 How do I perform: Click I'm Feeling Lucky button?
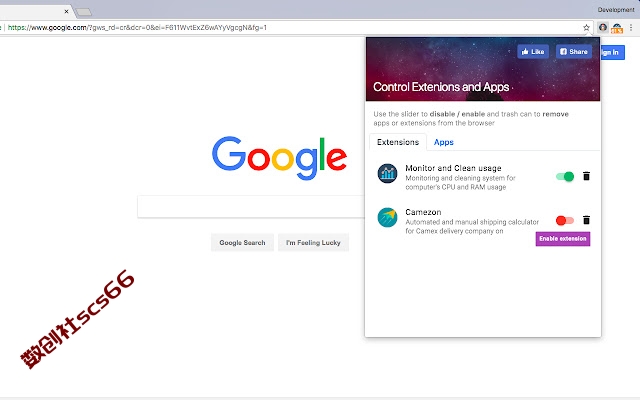[313, 242]
